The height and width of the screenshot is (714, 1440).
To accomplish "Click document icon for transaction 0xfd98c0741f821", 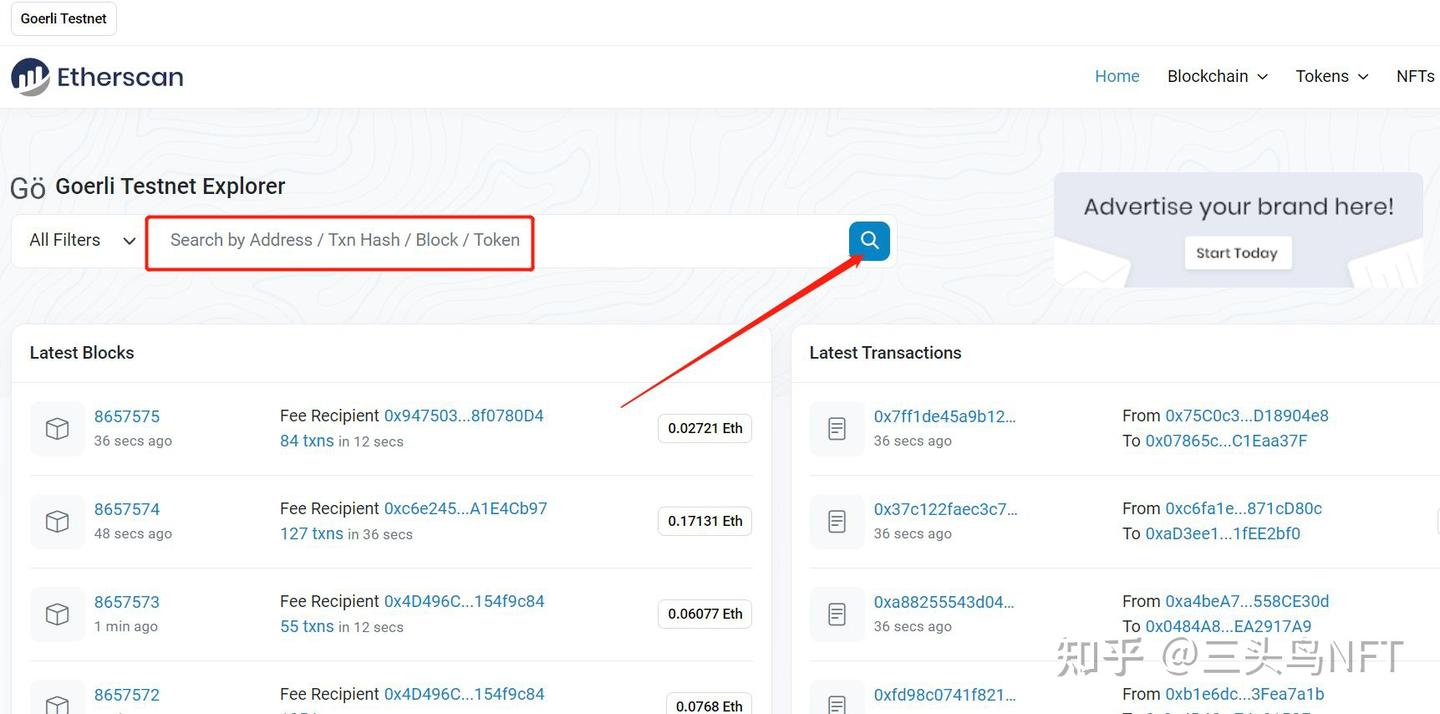I will [837, 698].
